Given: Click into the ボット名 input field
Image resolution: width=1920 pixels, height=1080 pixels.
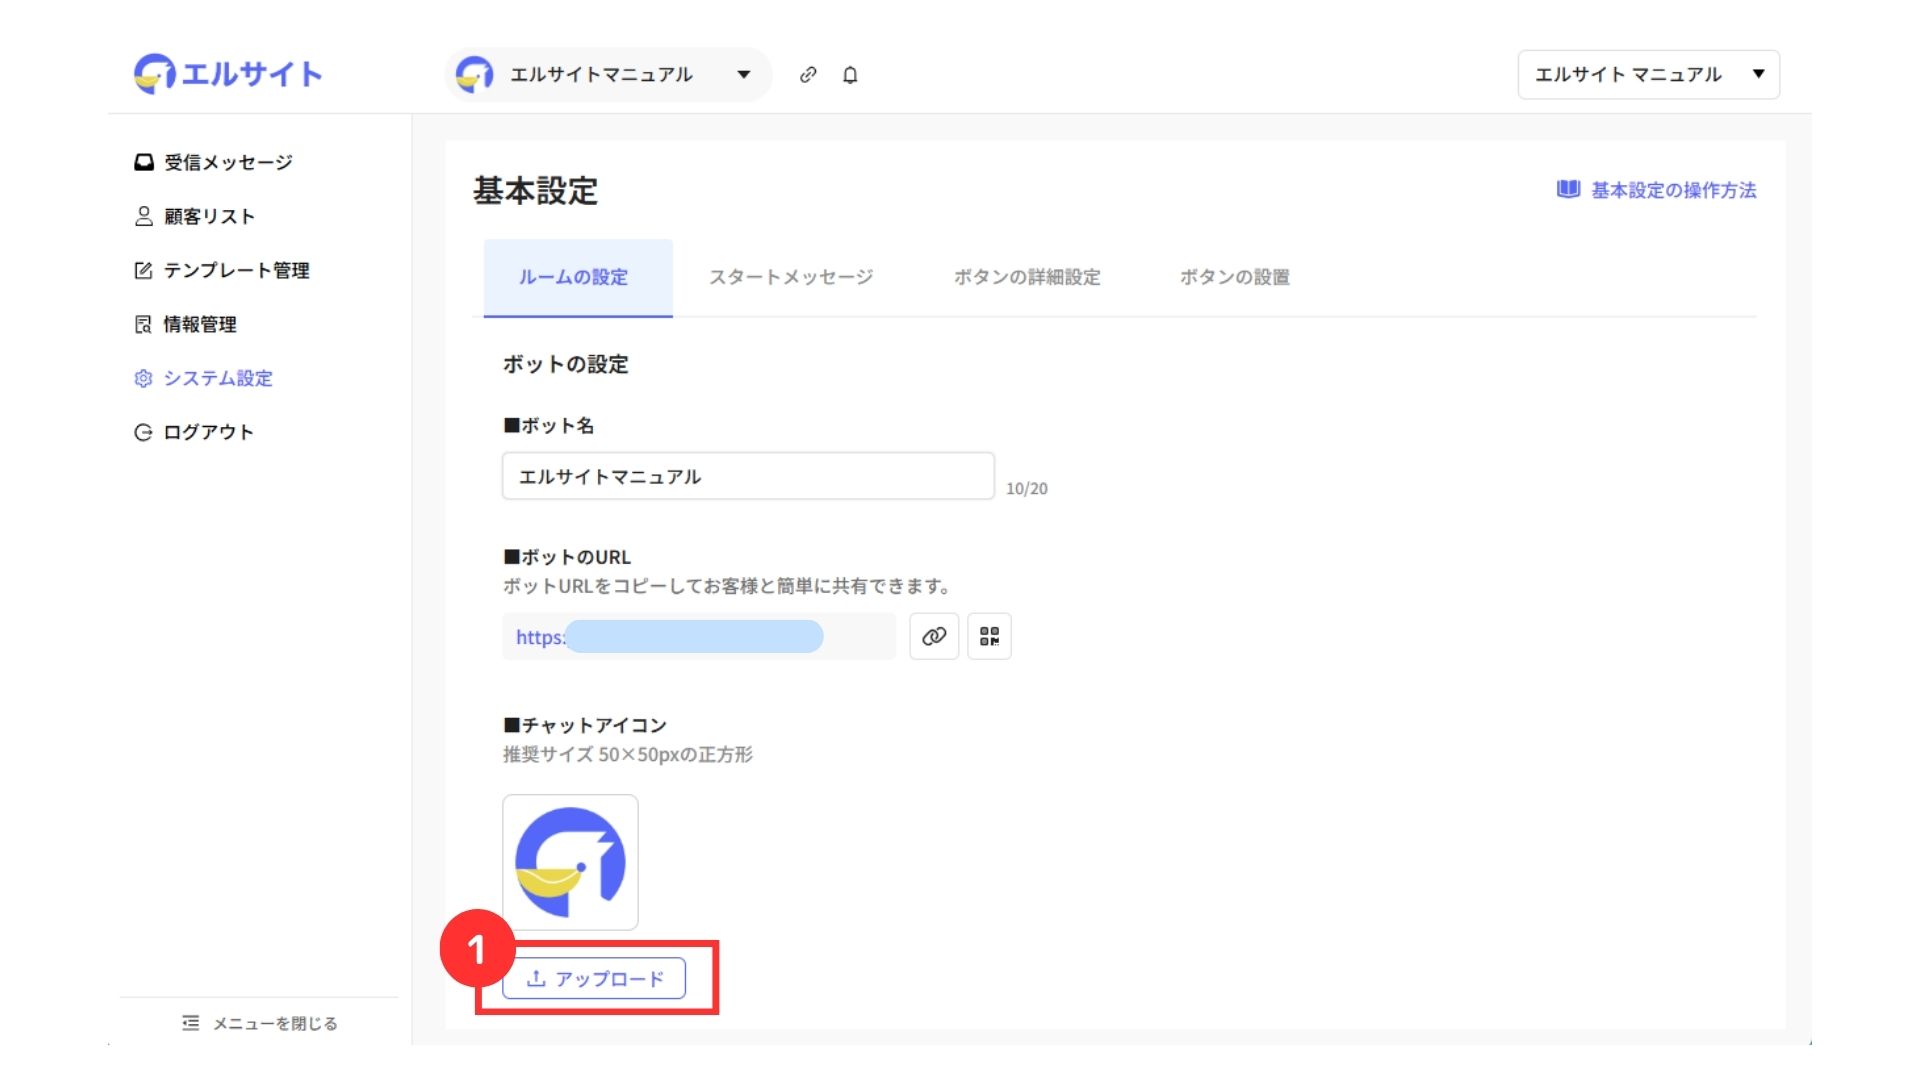Looking at the screenshot, I should pyautogui.click(x=747, y=477).
